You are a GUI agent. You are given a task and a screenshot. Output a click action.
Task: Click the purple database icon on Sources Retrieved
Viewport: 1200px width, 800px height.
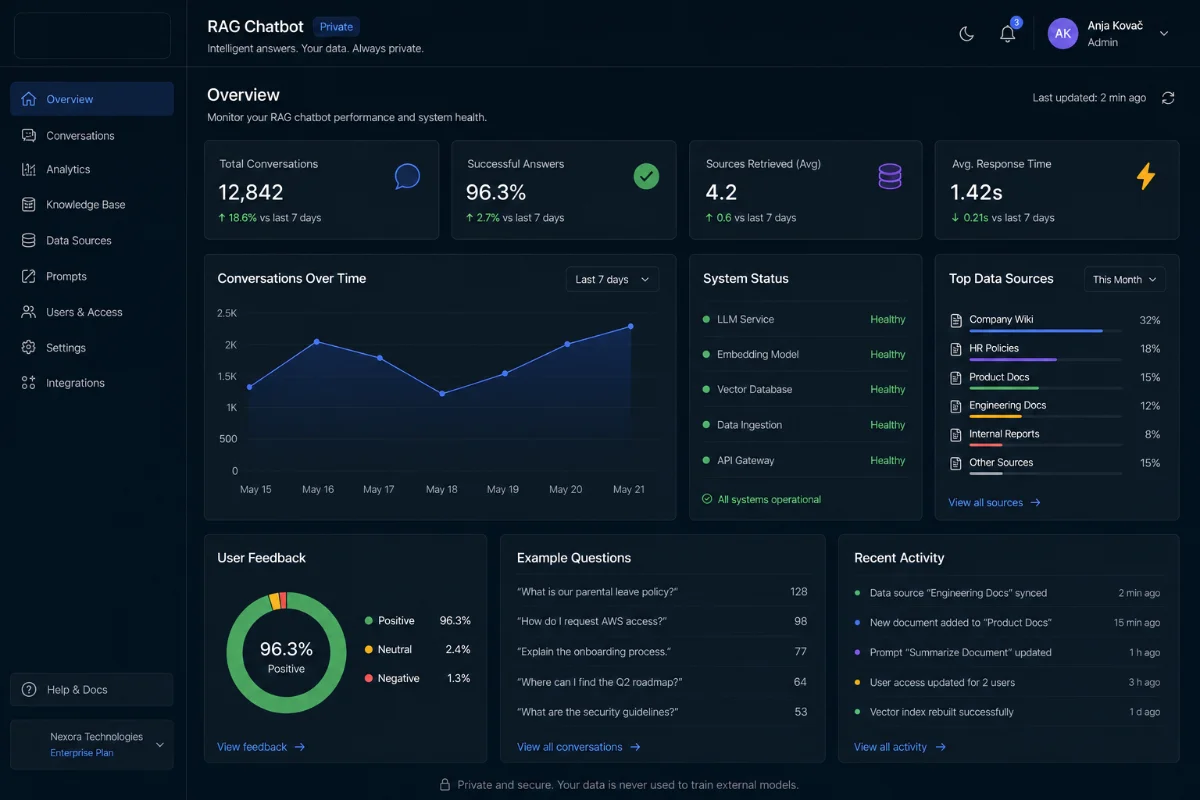coord(889,177)
